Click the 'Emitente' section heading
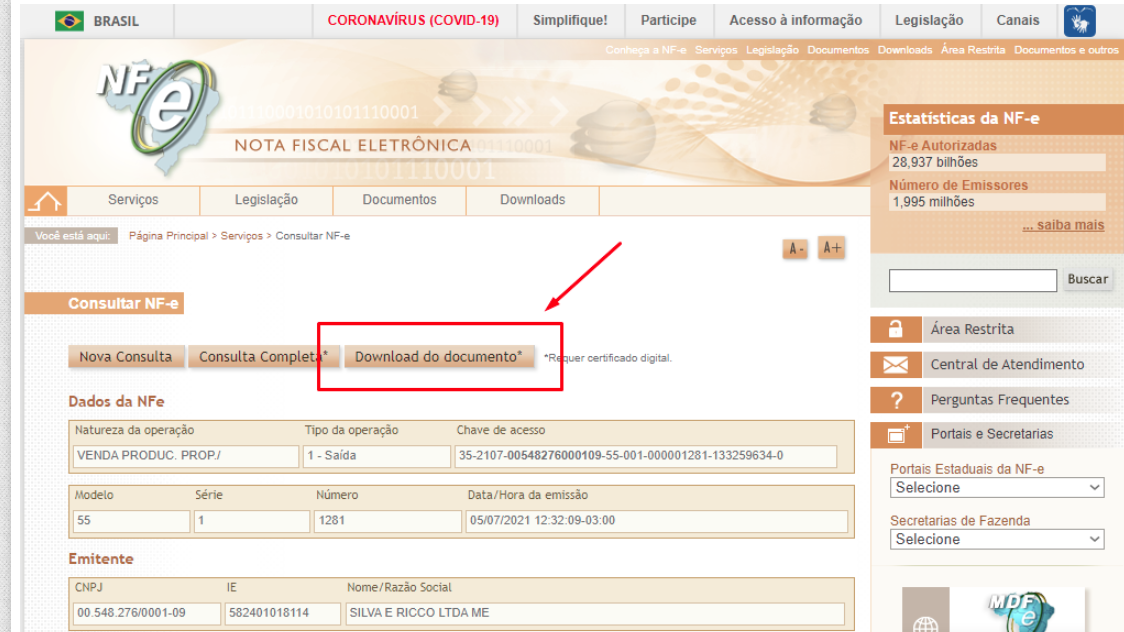The height and width of the screenshot is (632, 1124). click(101, 559)
